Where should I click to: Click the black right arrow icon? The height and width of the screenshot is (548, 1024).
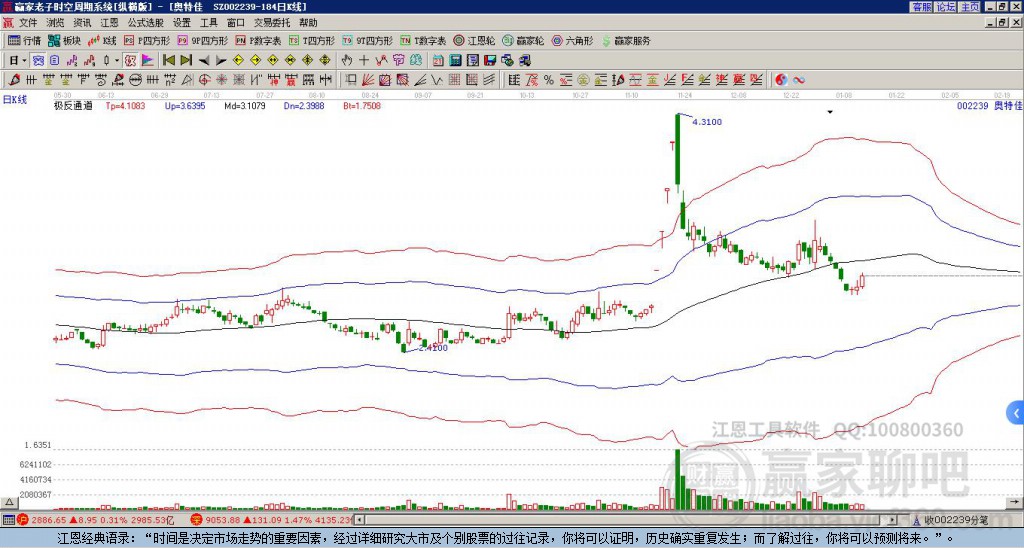click(x=221, y=61)
